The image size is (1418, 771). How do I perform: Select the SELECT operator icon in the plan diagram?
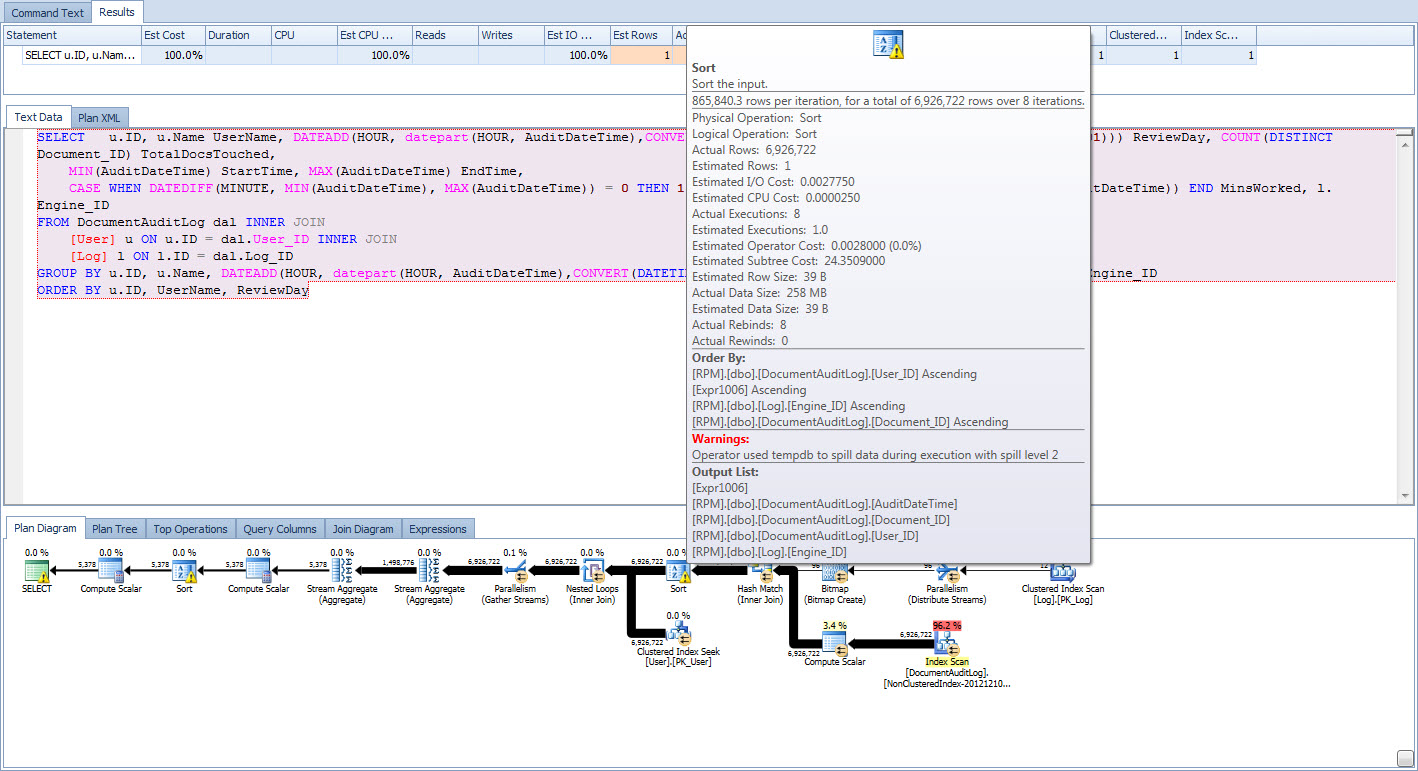tap(36, 571)
